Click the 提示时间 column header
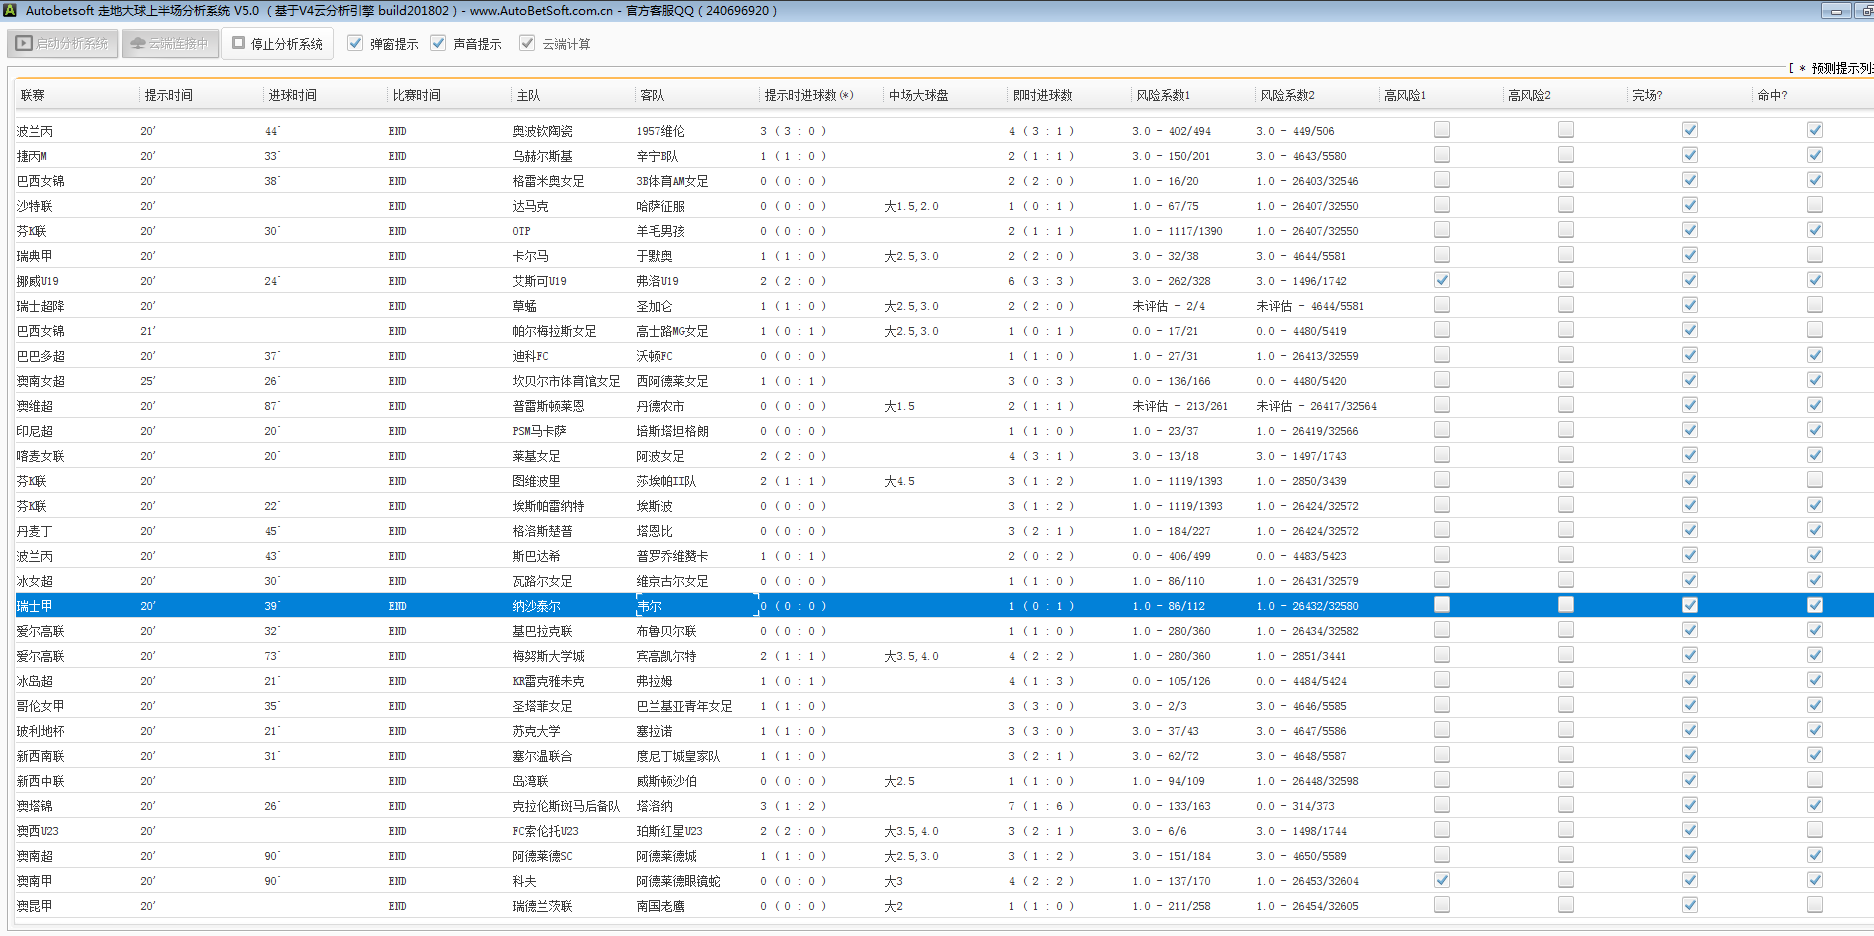The height and width of the screenshot is (936, 1874). coord(168,96)
